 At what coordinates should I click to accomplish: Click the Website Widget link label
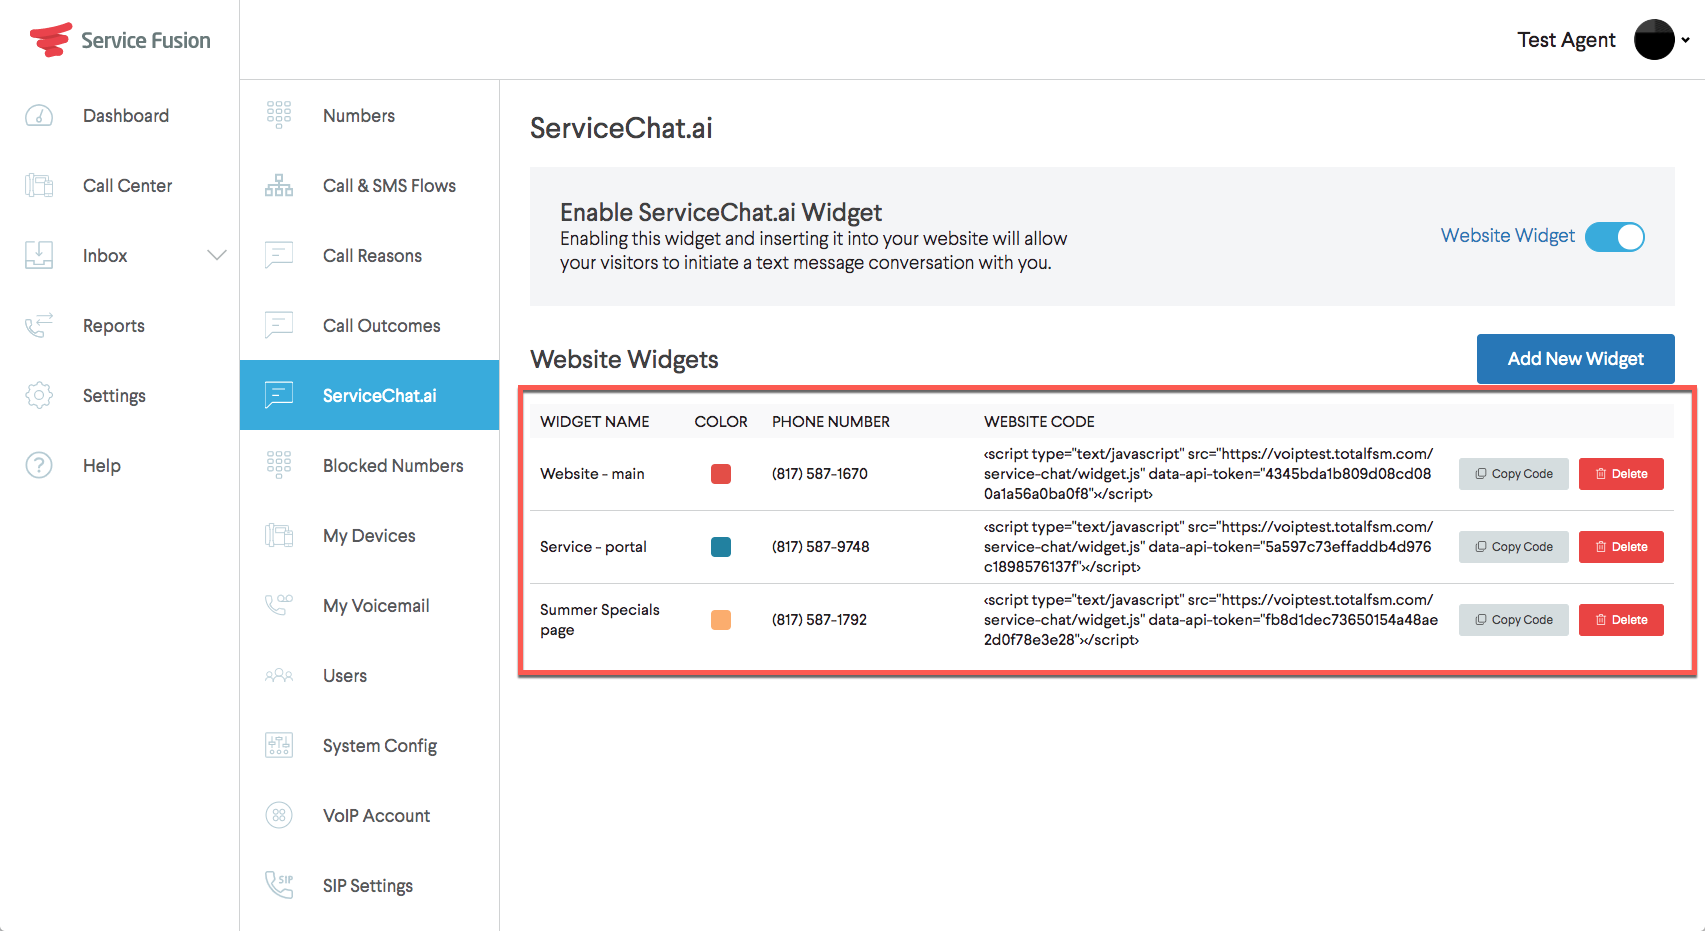pos(1507,236)
